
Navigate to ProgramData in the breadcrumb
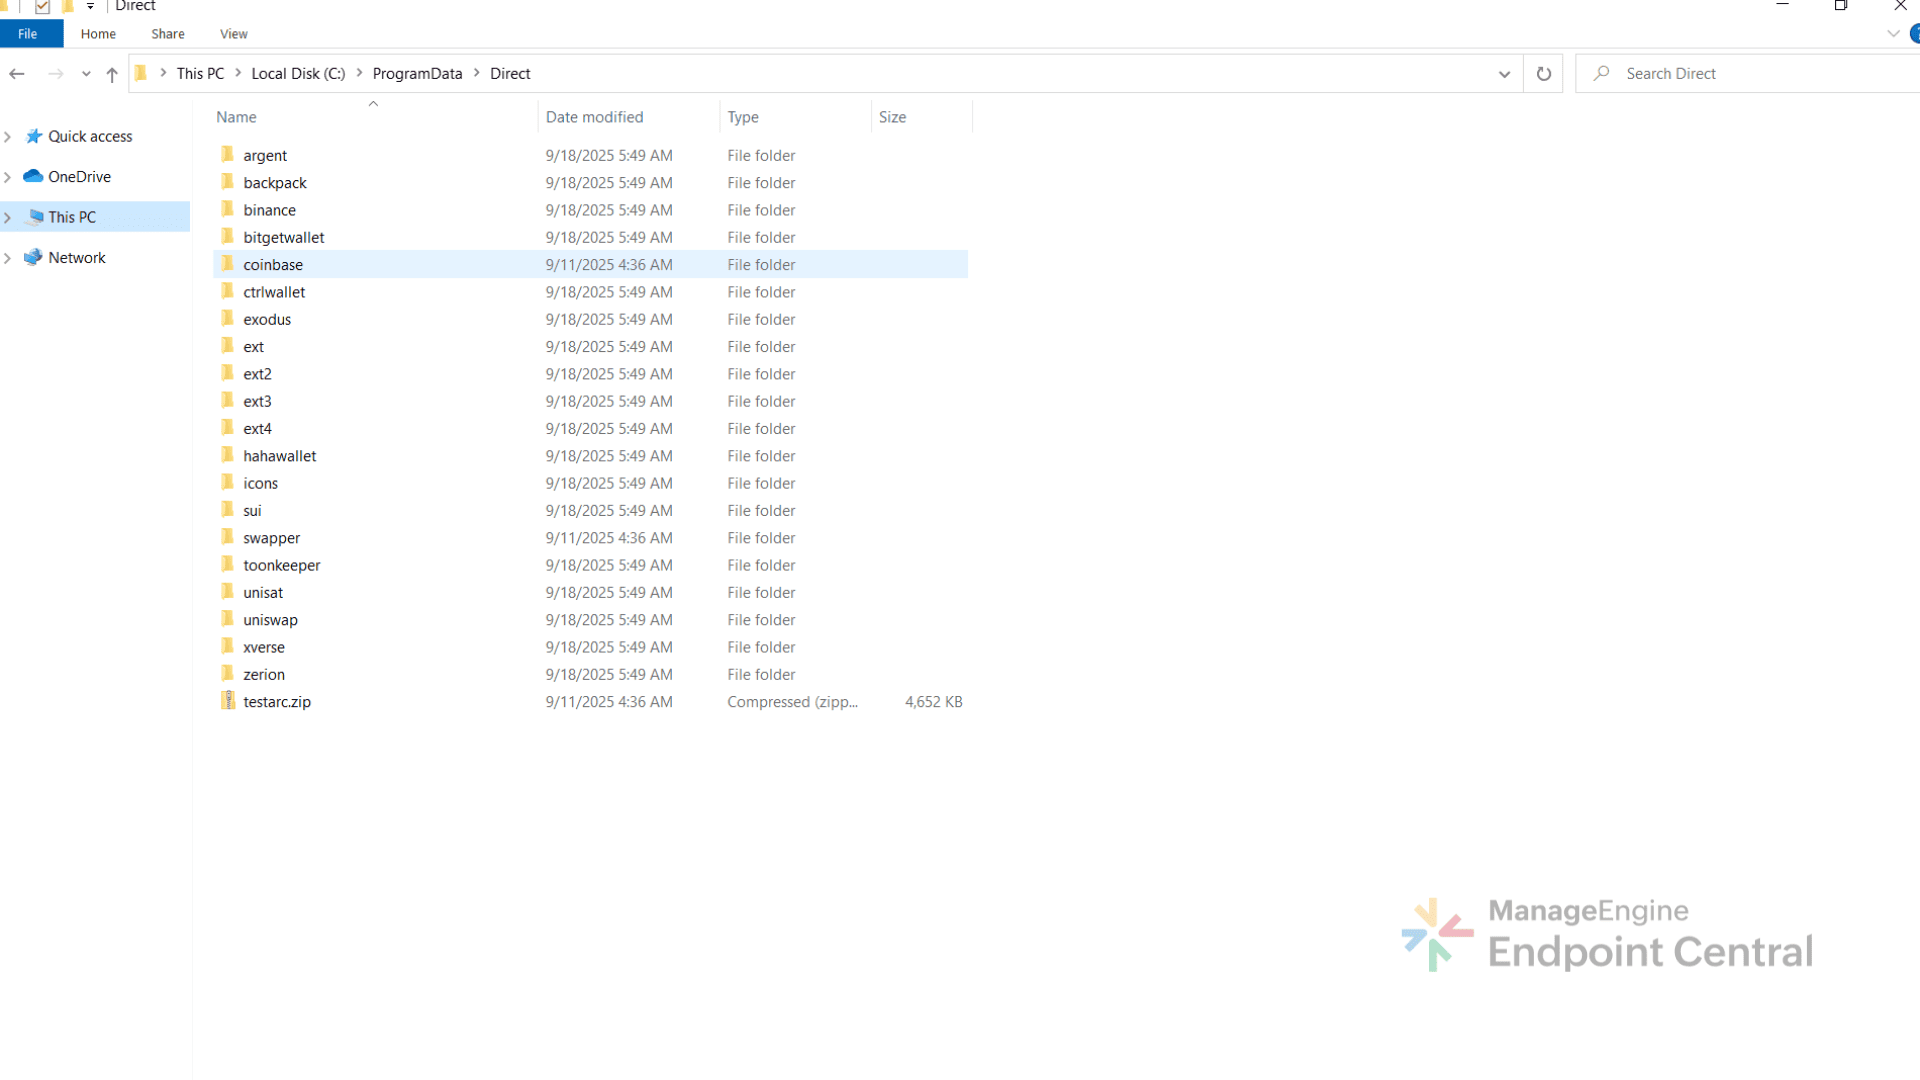[x=417, y=74]
